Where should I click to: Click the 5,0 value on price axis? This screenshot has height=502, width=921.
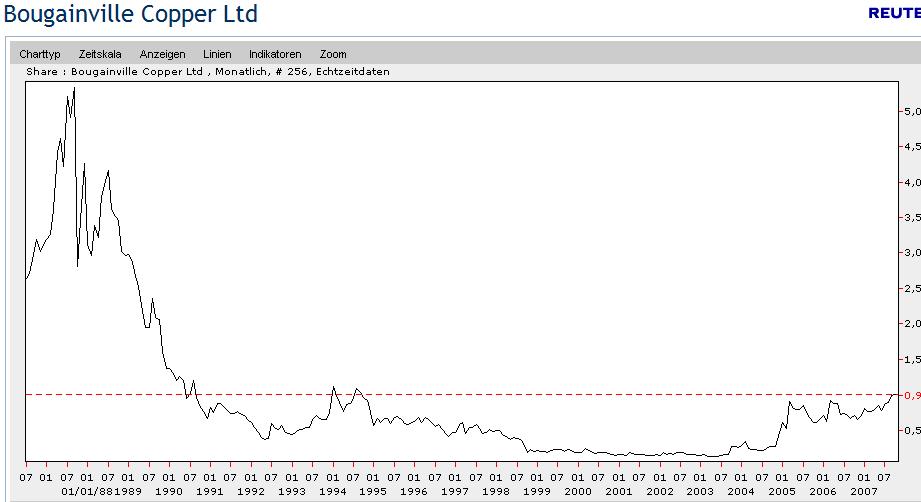(x=911, y=111)
